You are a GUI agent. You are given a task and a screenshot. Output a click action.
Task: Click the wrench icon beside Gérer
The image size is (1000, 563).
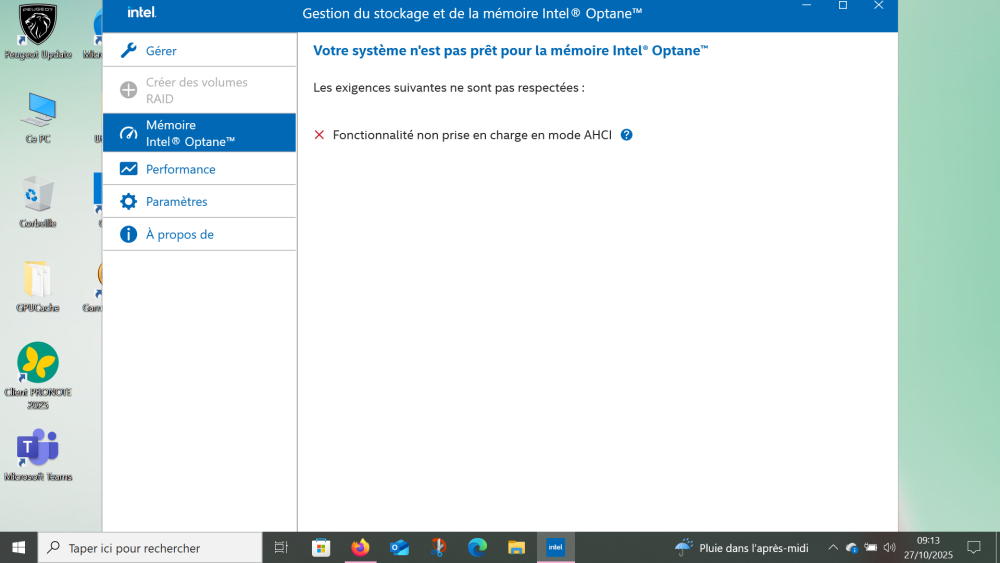click(x=128, y=50)
